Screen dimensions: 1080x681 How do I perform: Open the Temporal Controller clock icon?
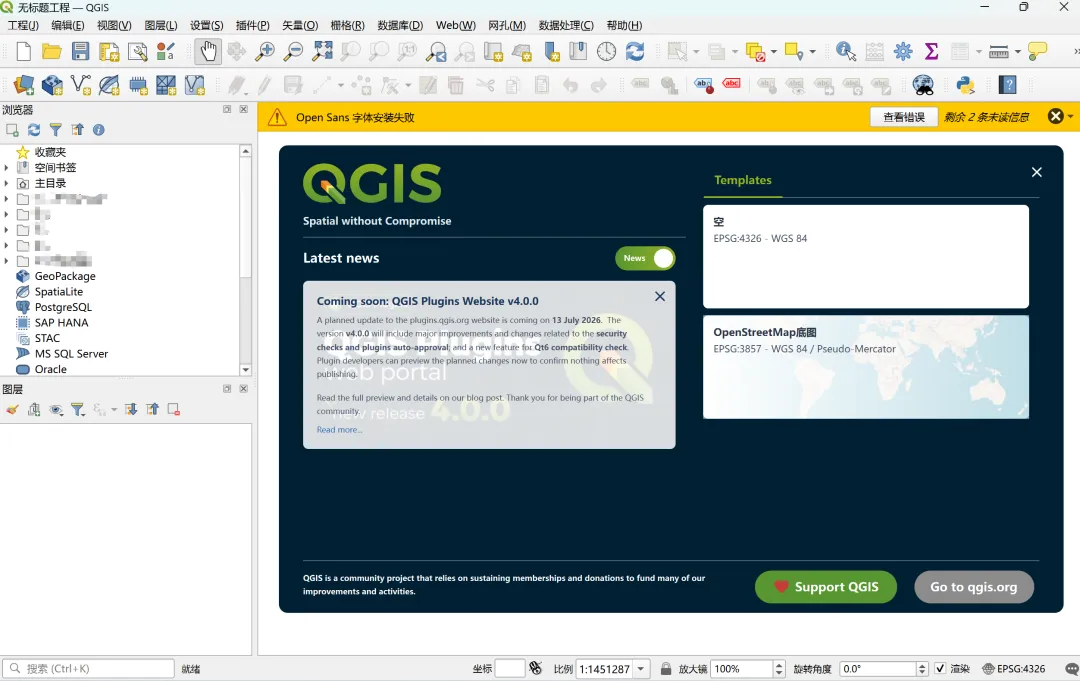point(606,52)
